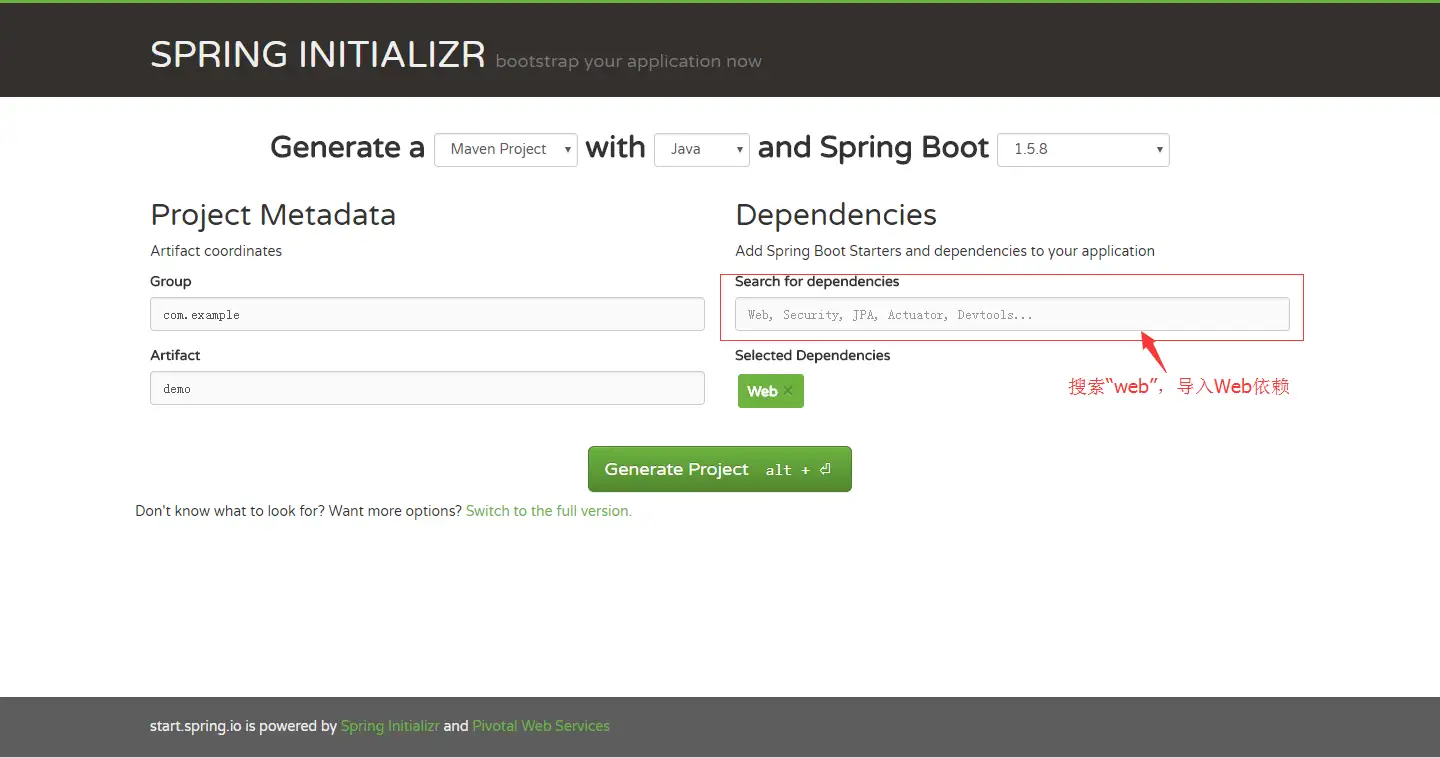Image resolution: width=1440 pixels, height=758 pixels.
Task: Click the enter-key icon on Generate Project
Action: tap(825, 469)
